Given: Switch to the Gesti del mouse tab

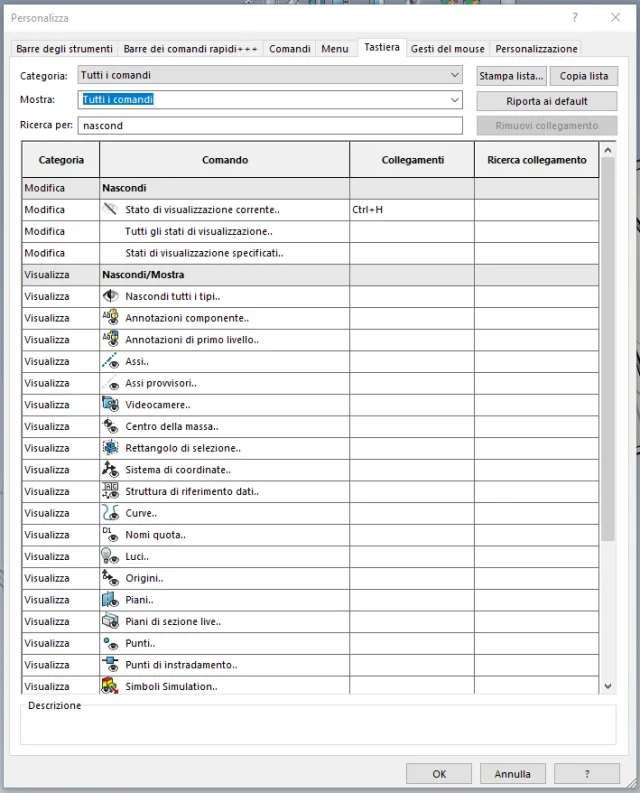Looking at the screenshot, I should coord(448,49).
